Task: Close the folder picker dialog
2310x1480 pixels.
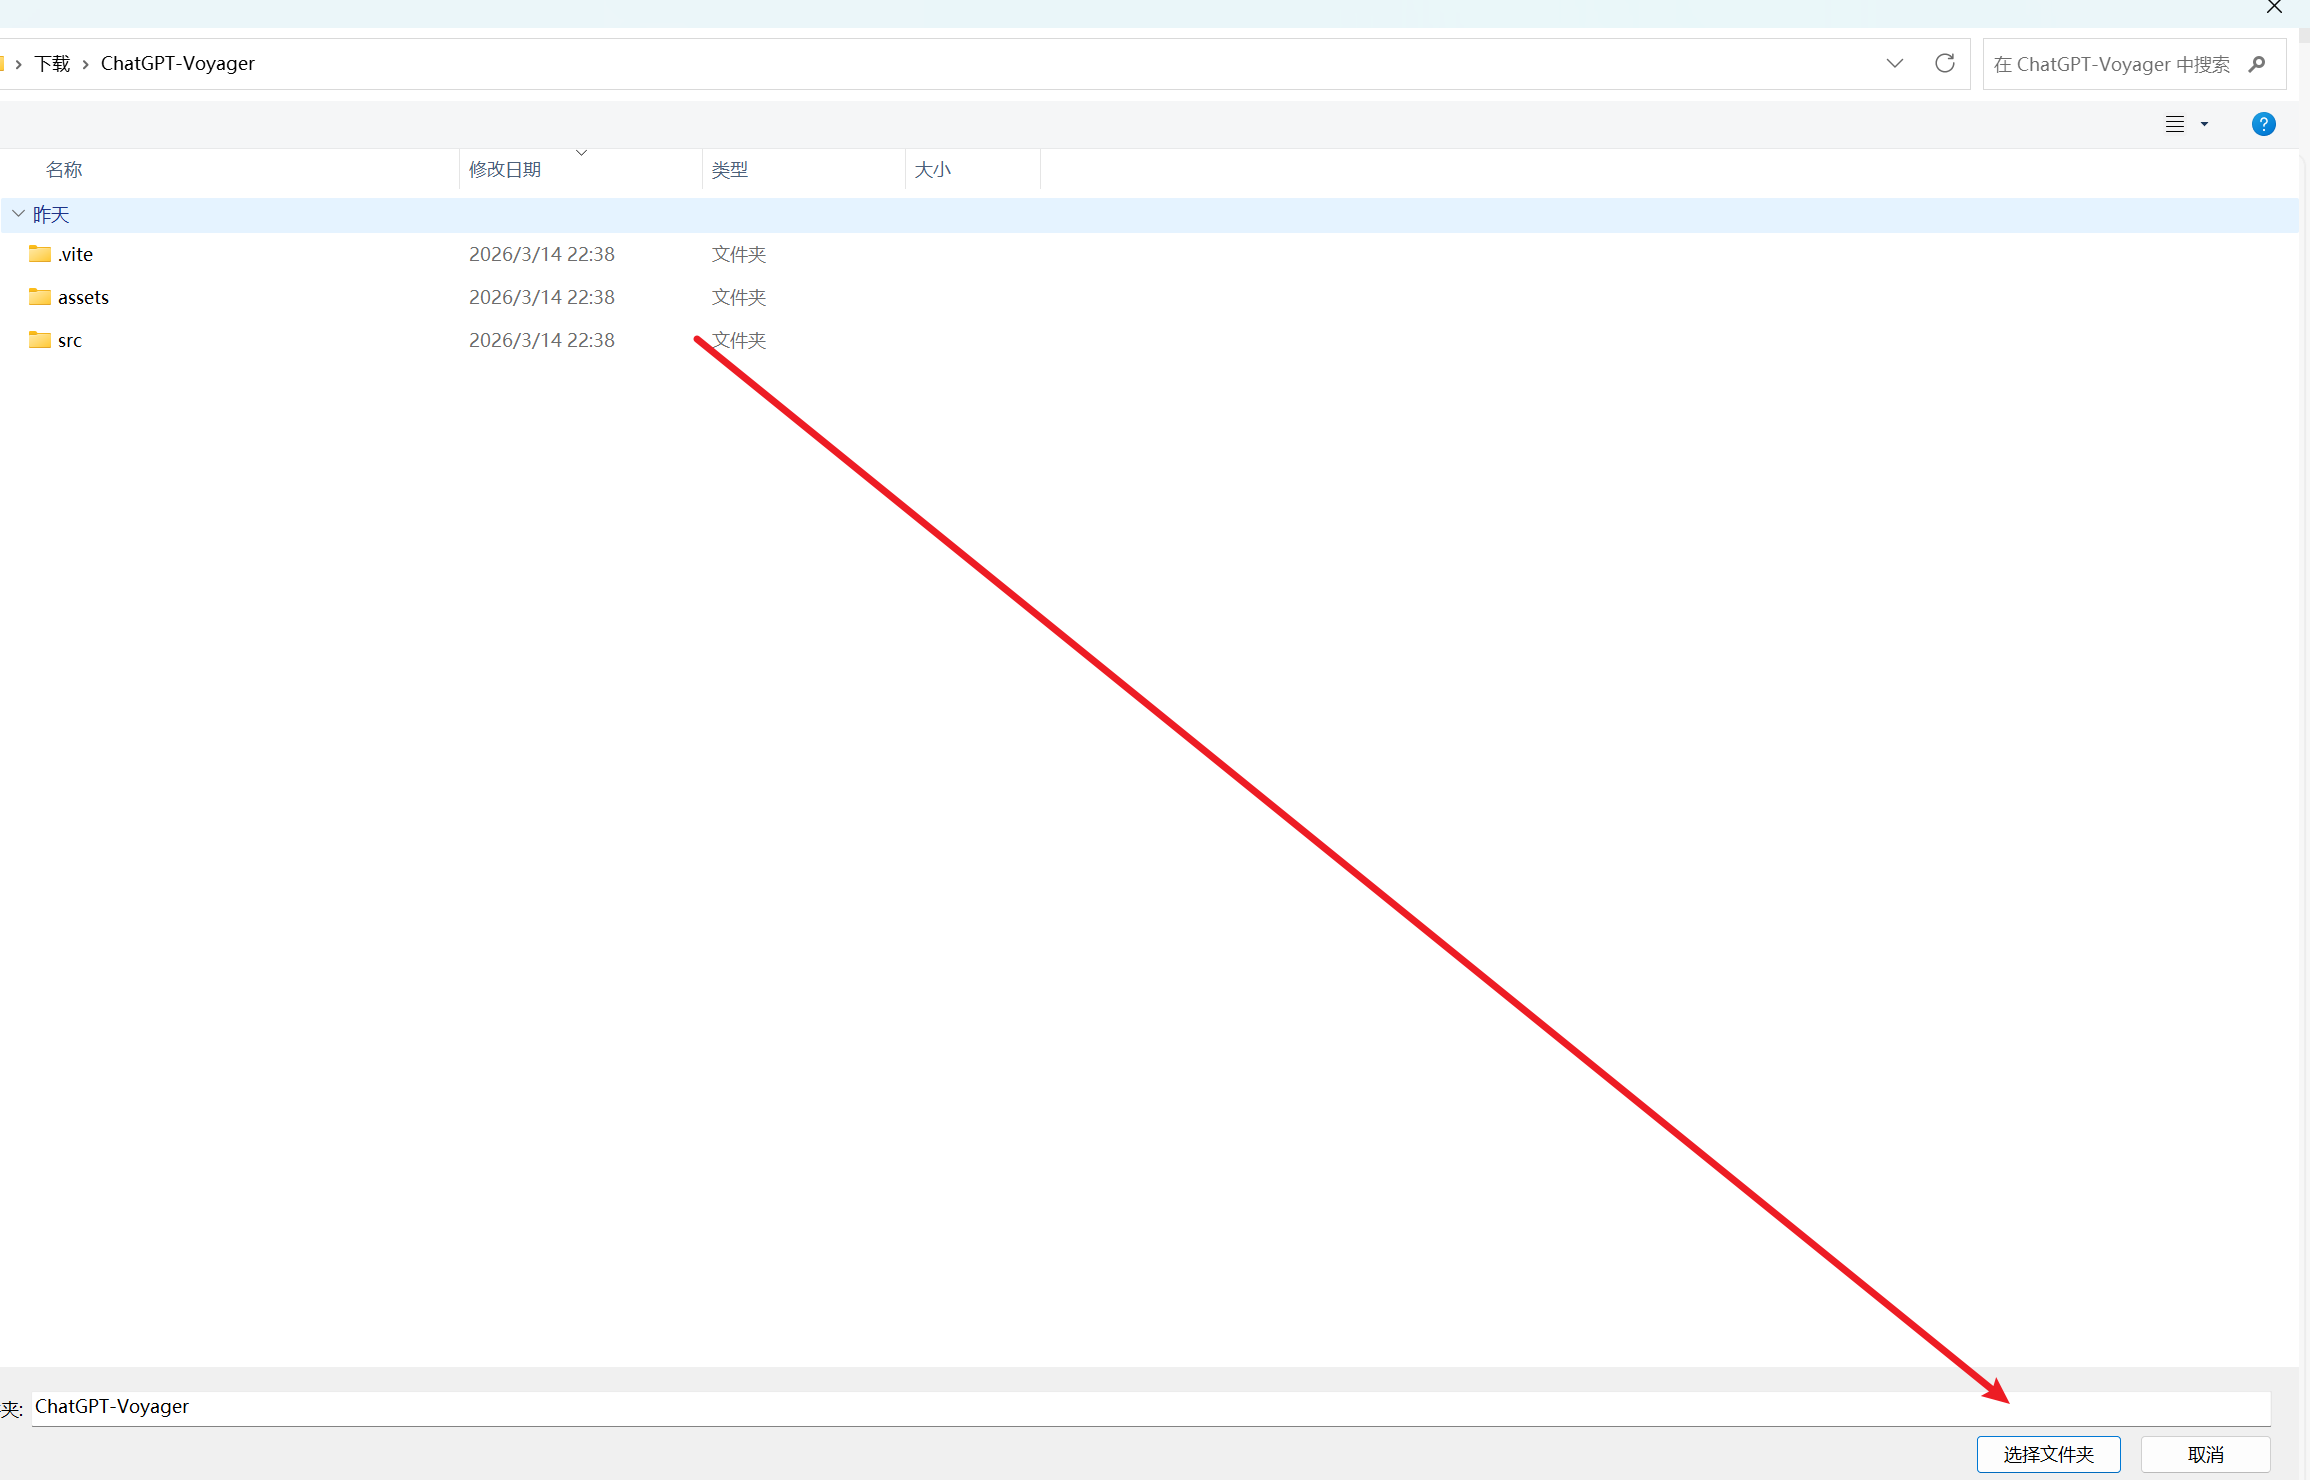Action: click(x=2274, y=7)
